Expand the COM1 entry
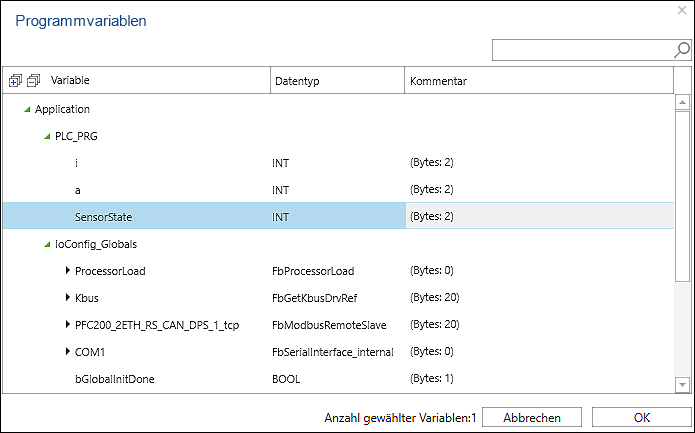This screenshot has width=695, height=433. 67,351
